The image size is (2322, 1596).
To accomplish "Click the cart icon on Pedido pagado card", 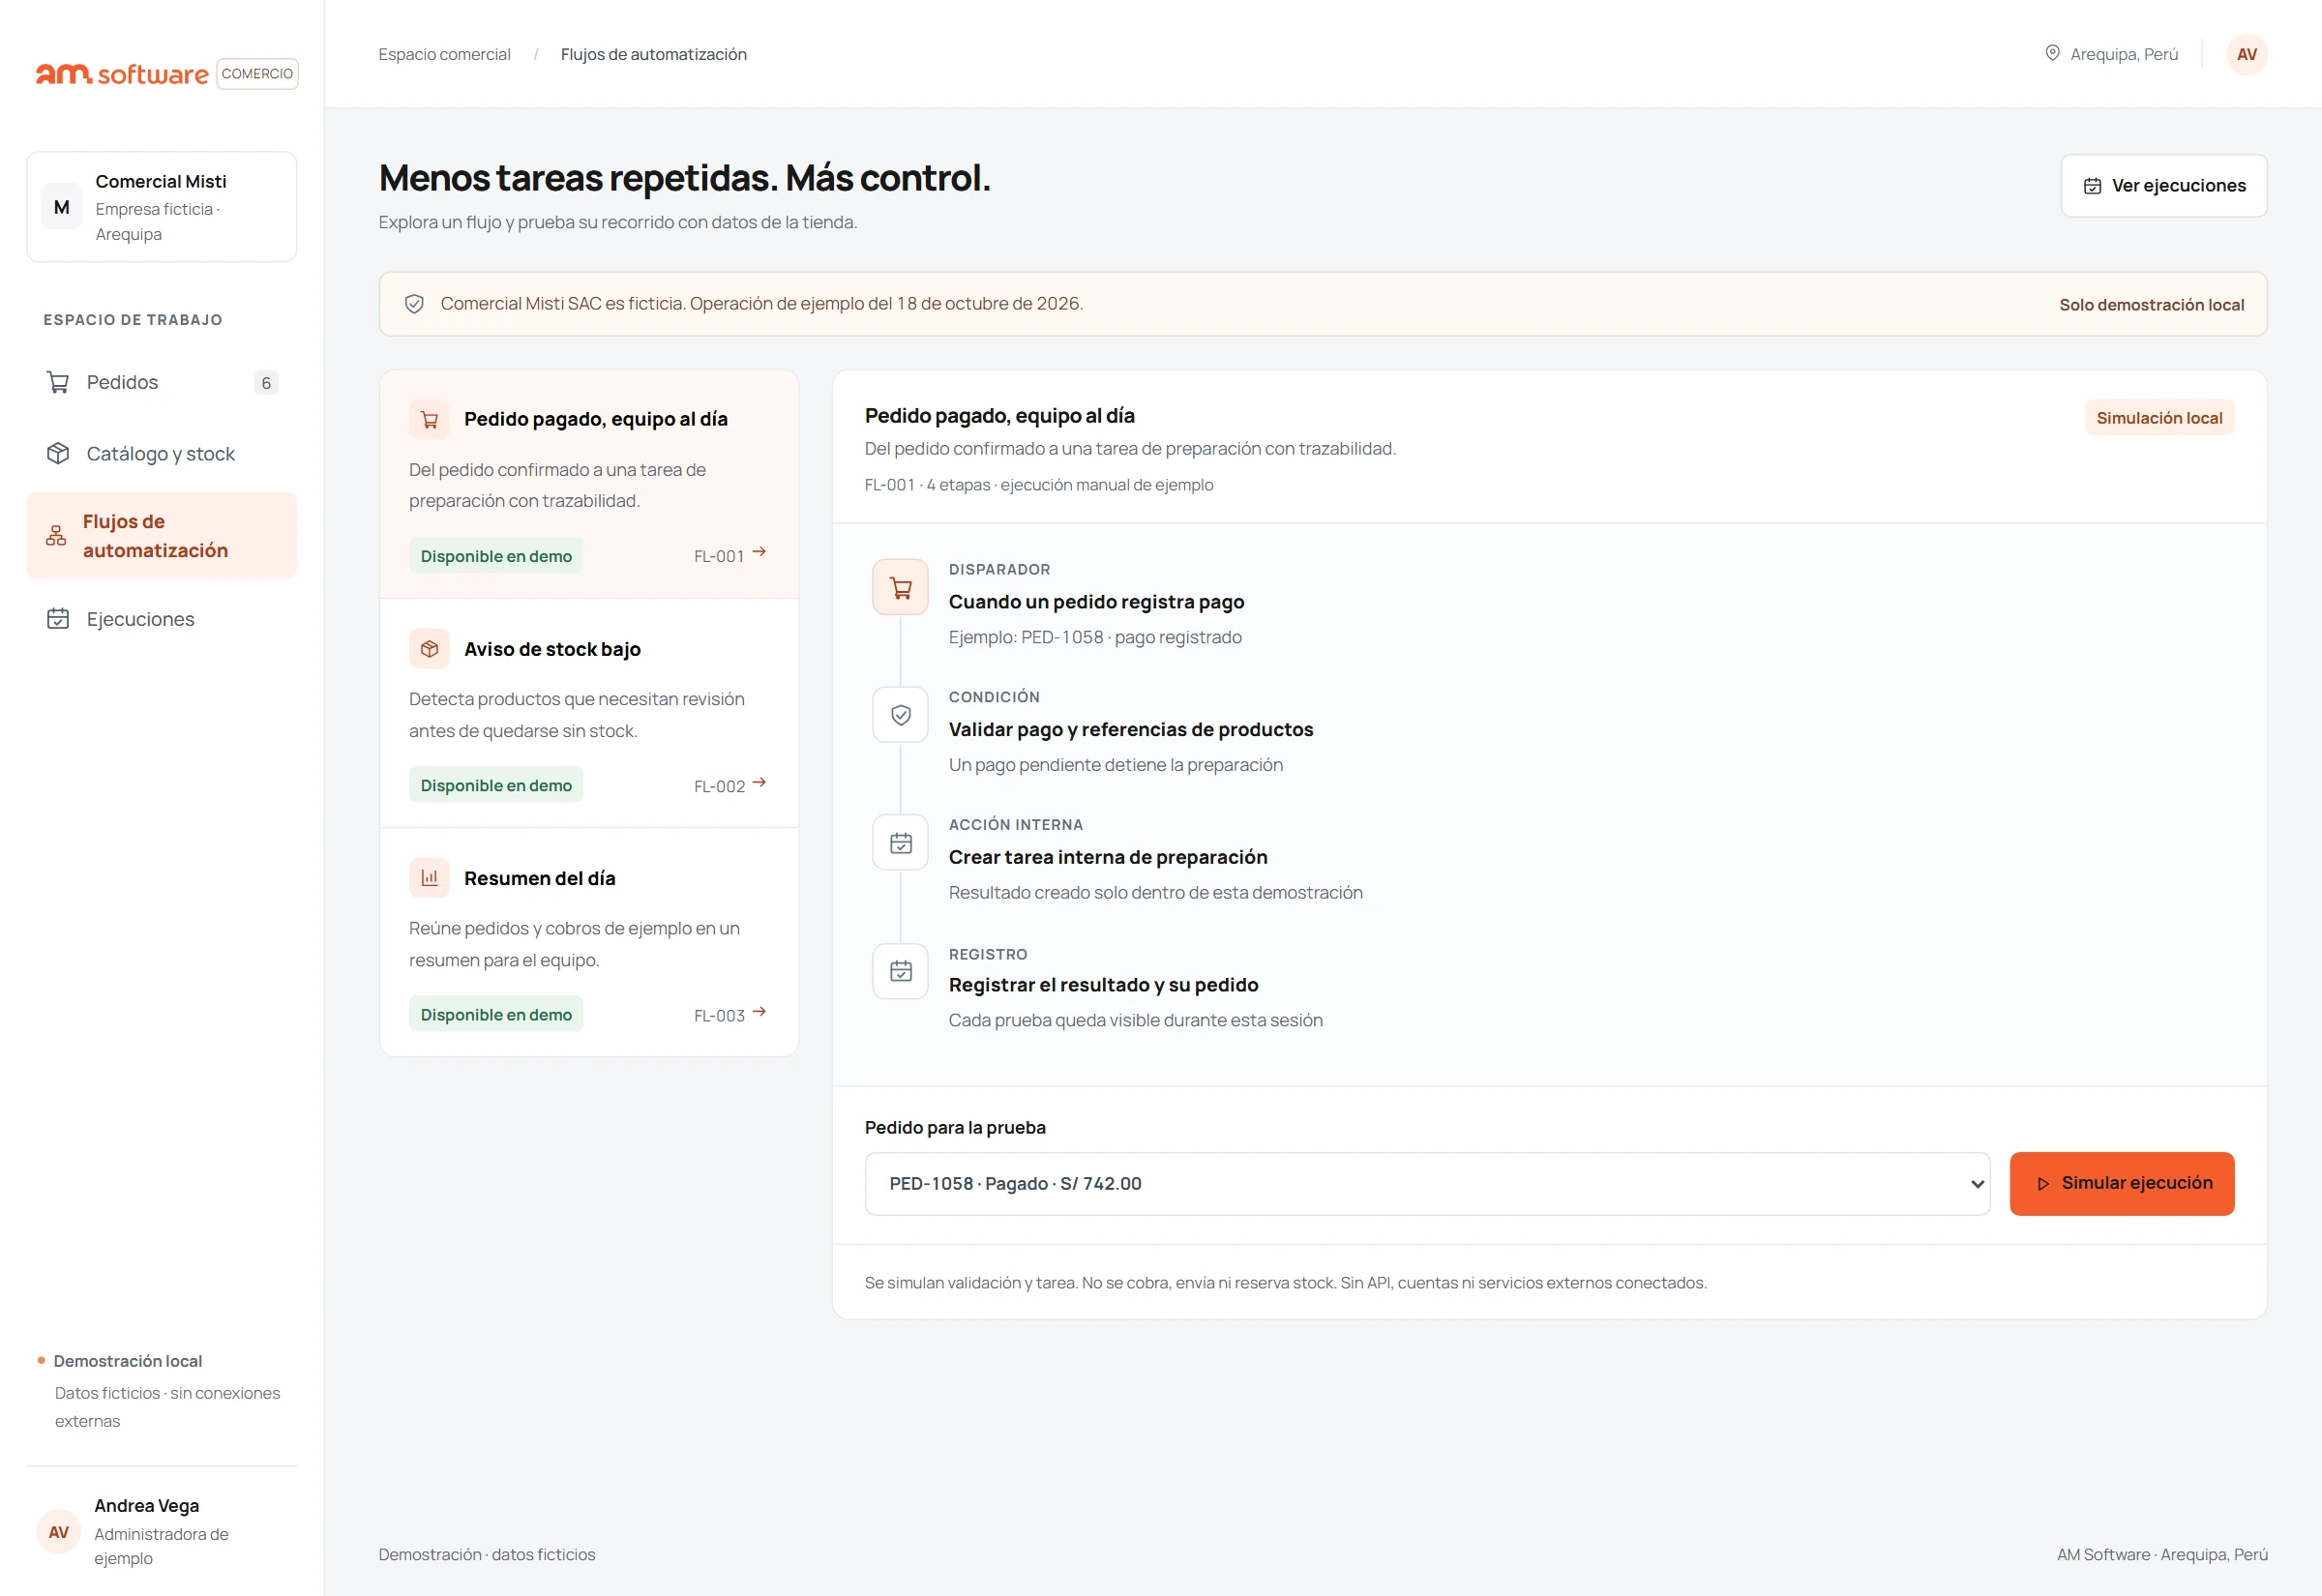I will pos(429,419).
